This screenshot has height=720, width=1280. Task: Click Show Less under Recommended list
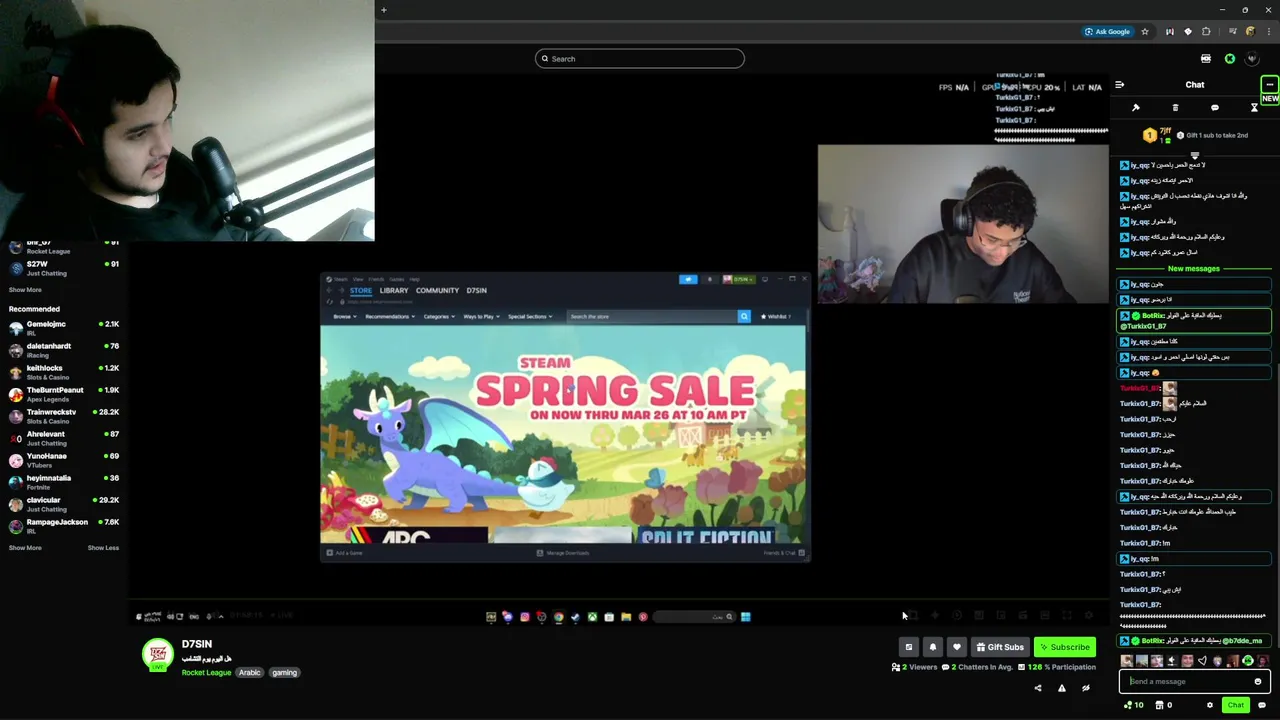click(103, 548)
